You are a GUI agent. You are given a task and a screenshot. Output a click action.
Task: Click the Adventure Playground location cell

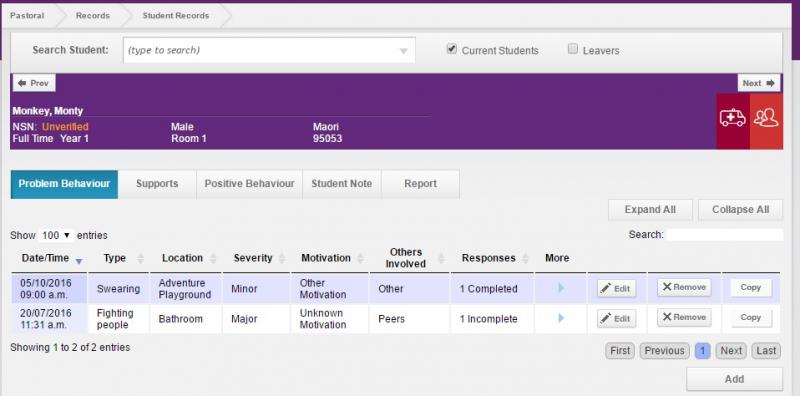click(185, 288)
